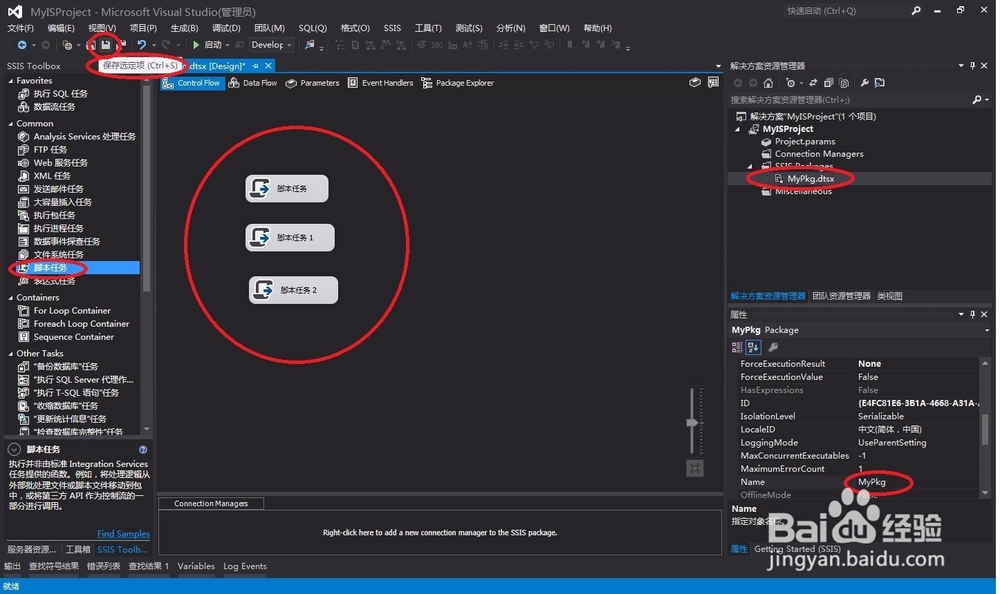Collapse the Favorites group in SSIS Toolbox
This screenshot has width=1000, height=594.
(x=10, y=81)
